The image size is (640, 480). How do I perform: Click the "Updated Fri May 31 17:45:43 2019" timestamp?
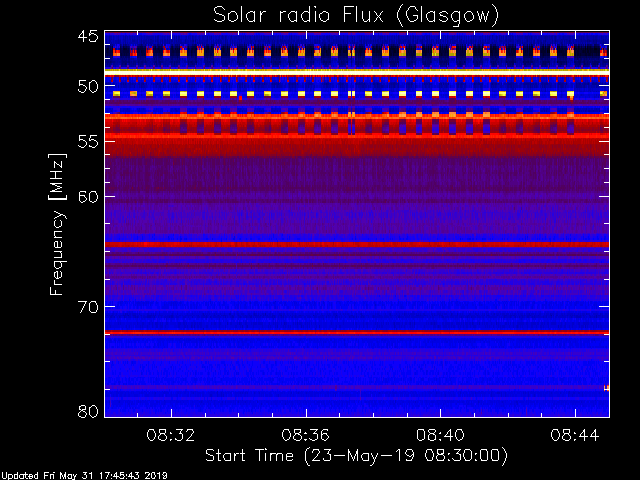point(84,476)
